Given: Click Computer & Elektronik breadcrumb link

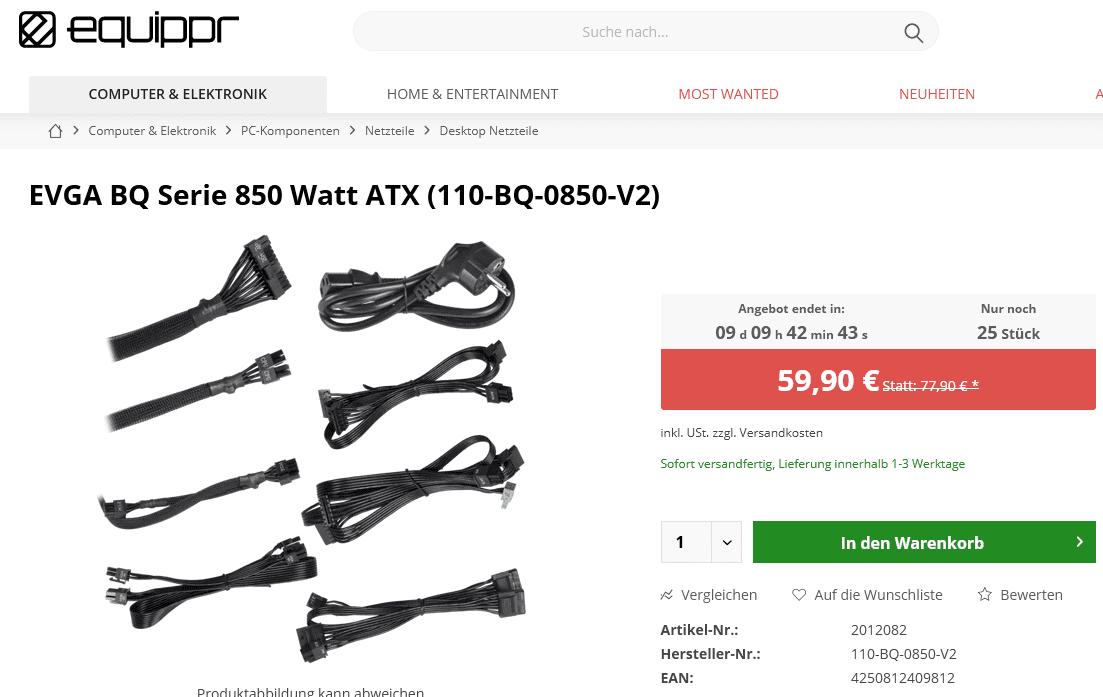Looking at the screenshot, I should click(x=152, y=131).
